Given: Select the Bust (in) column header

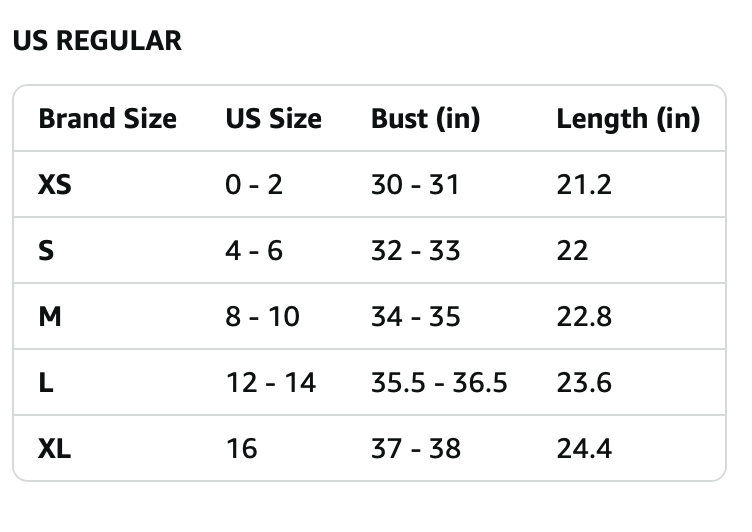Looking at the screenshot, I should (x=425, y=119).
